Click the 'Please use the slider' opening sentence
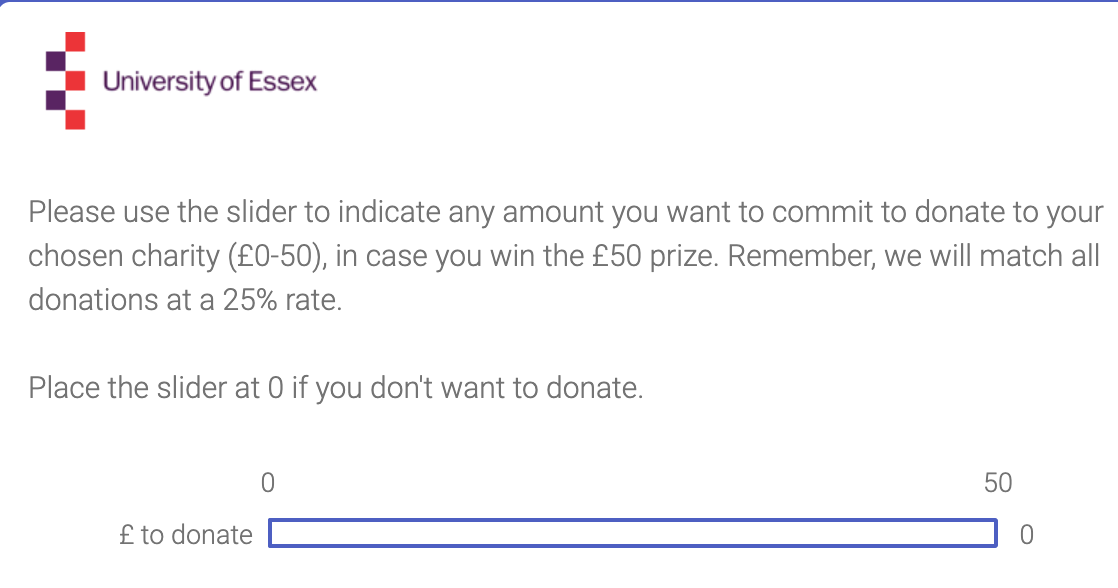The image size is (1118, 588). 565,256
